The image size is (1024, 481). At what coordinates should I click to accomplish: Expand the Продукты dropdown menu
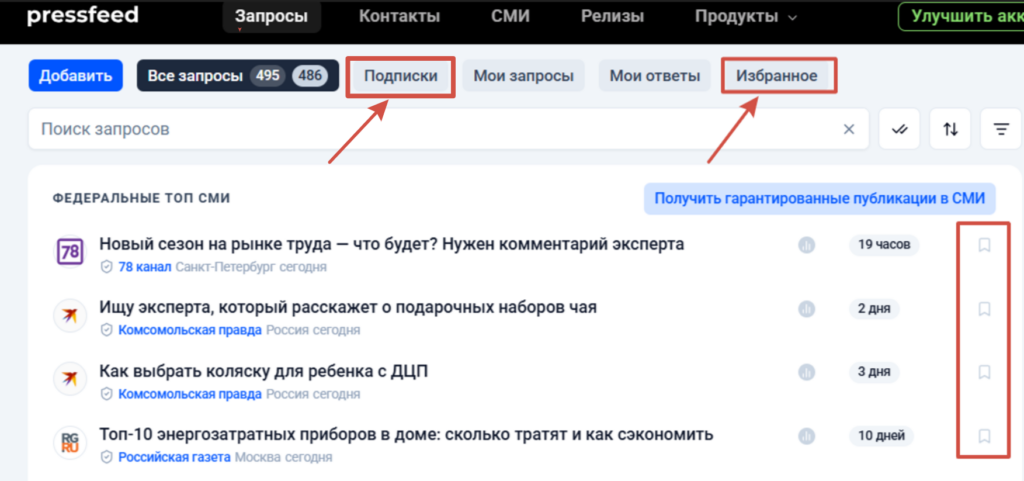coord(746,16)
